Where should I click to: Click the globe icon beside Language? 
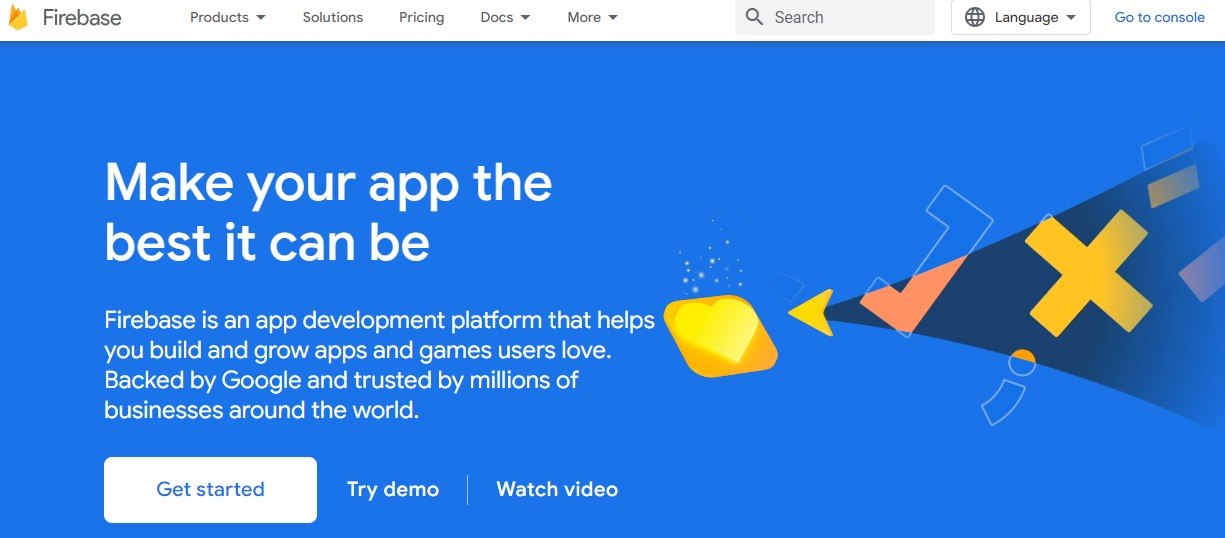pos(975,17)
